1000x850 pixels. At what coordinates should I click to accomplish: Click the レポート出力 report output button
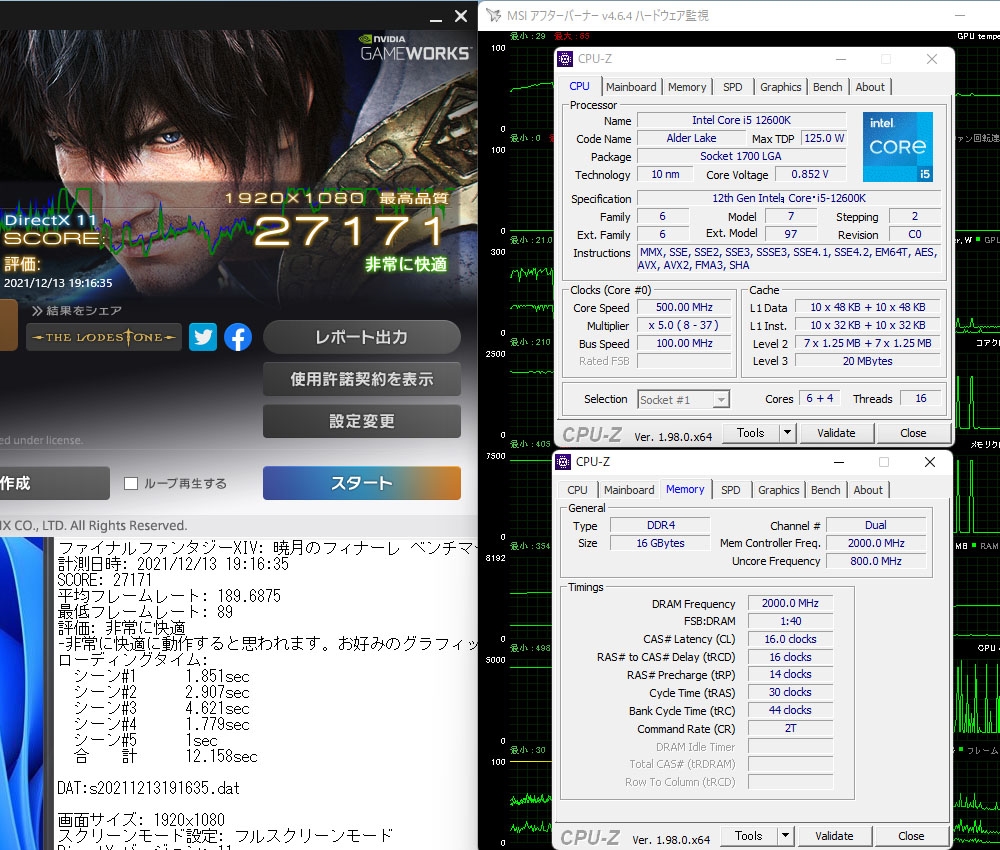pos(362,337)
